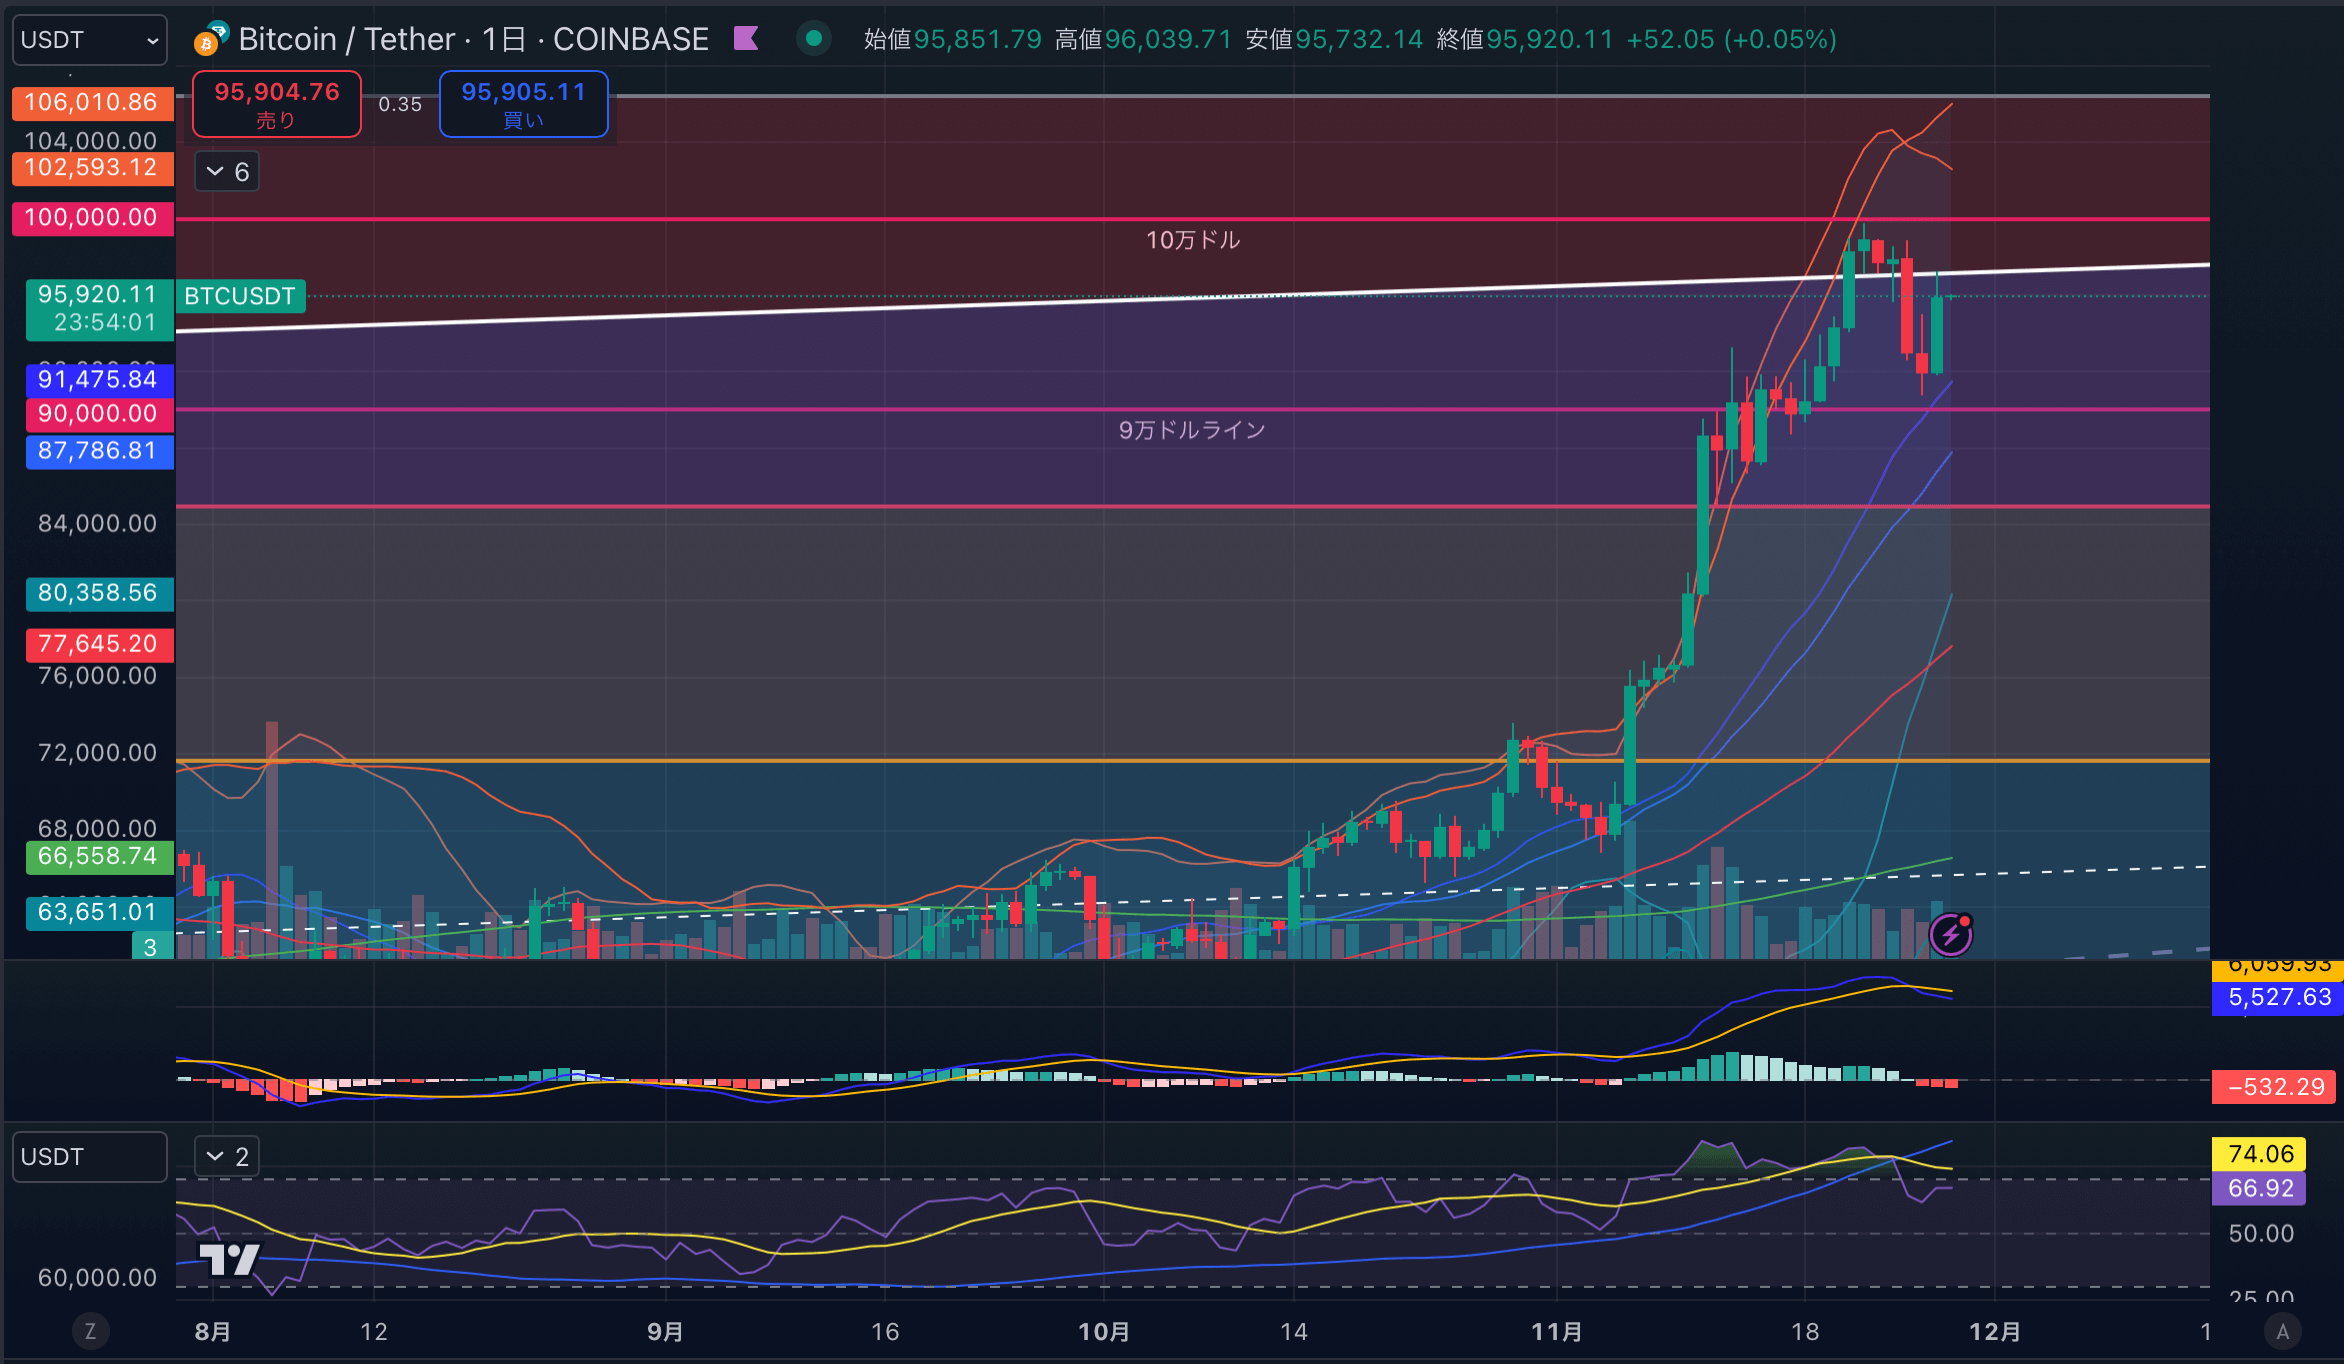Screen dimensions: 2344x1364
Task: Click the Bitcoin symbol logo icon
Action: tap(210, 39)
